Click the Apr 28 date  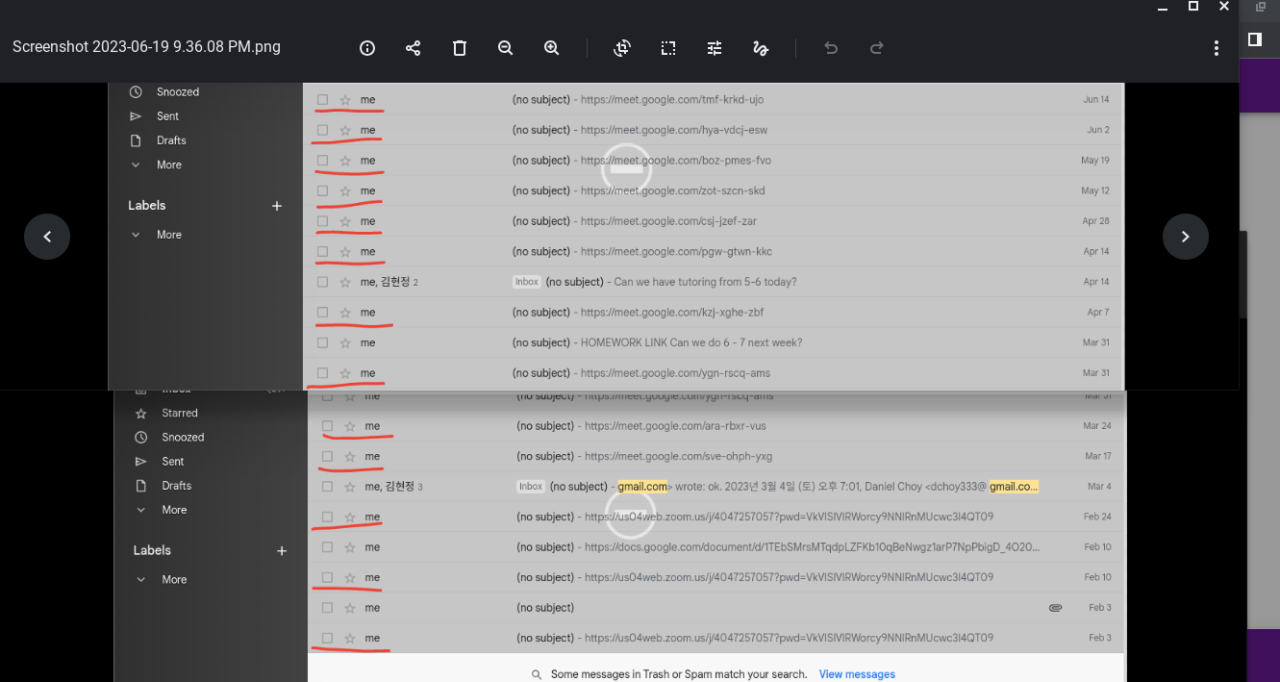pyautogui.click(x=1096, y=221)
